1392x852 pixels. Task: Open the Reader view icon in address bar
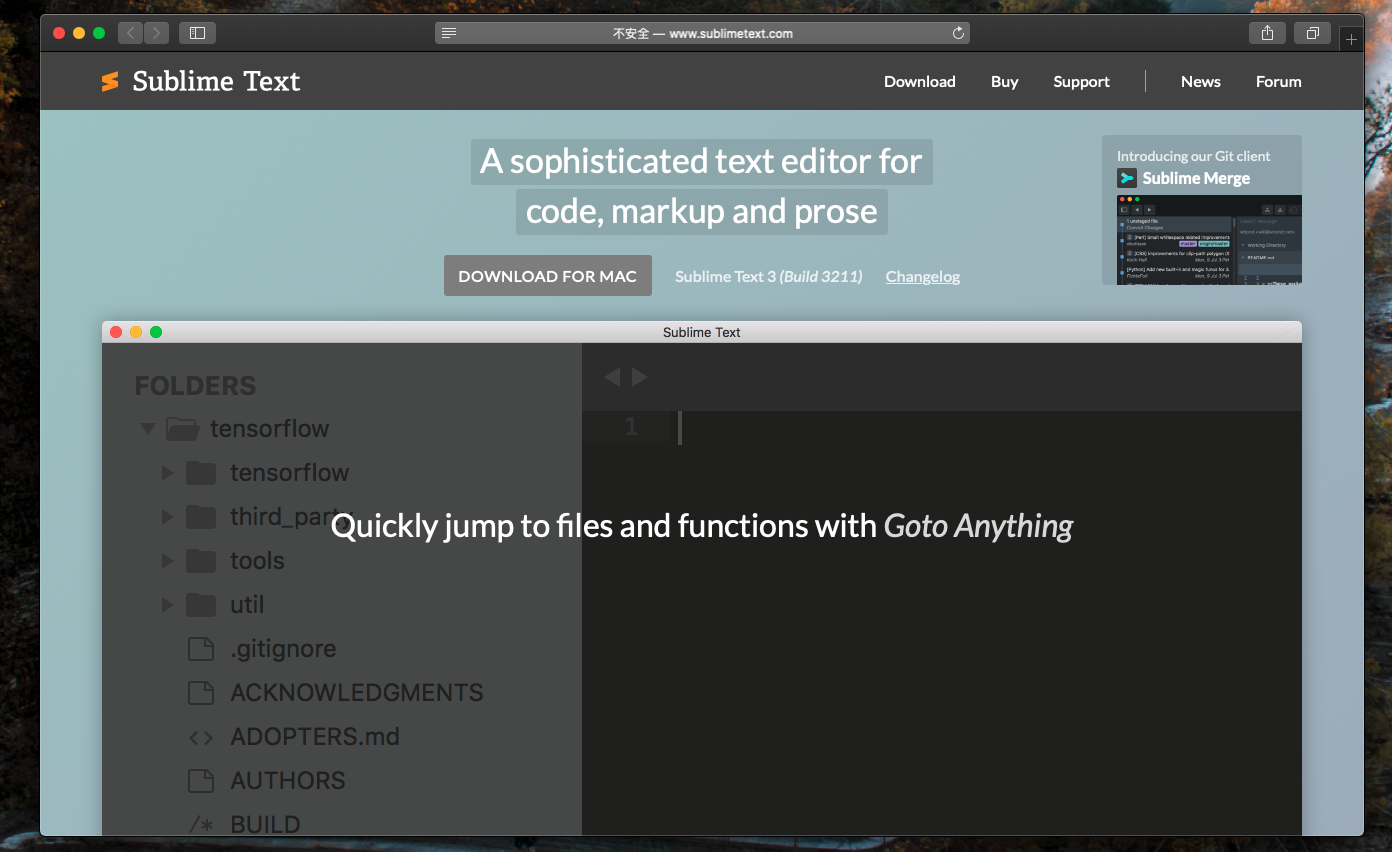(x=449, y=33)
